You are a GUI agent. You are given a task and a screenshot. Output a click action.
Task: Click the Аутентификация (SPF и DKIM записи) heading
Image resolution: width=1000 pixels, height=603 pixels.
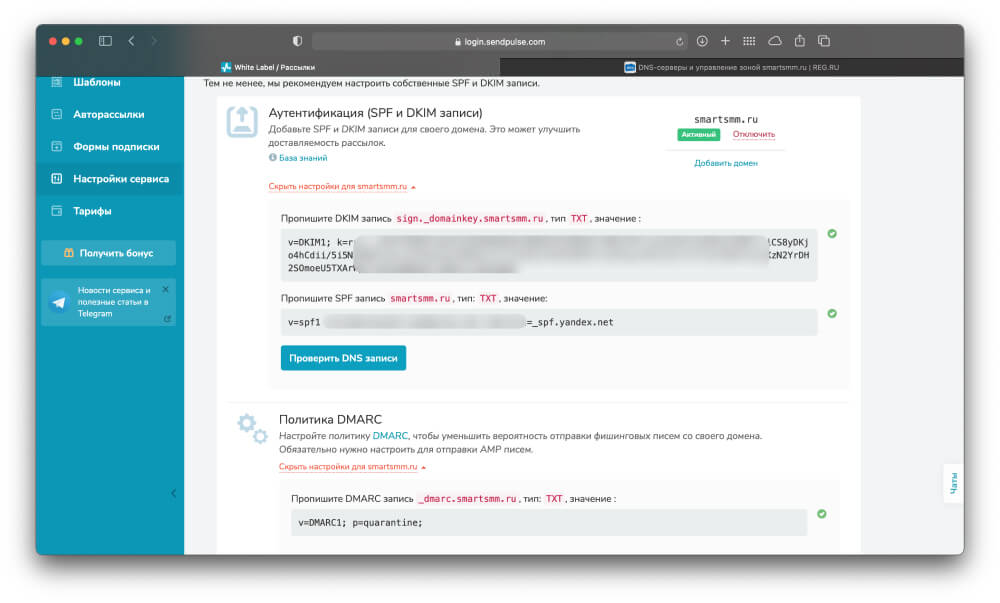375,113
